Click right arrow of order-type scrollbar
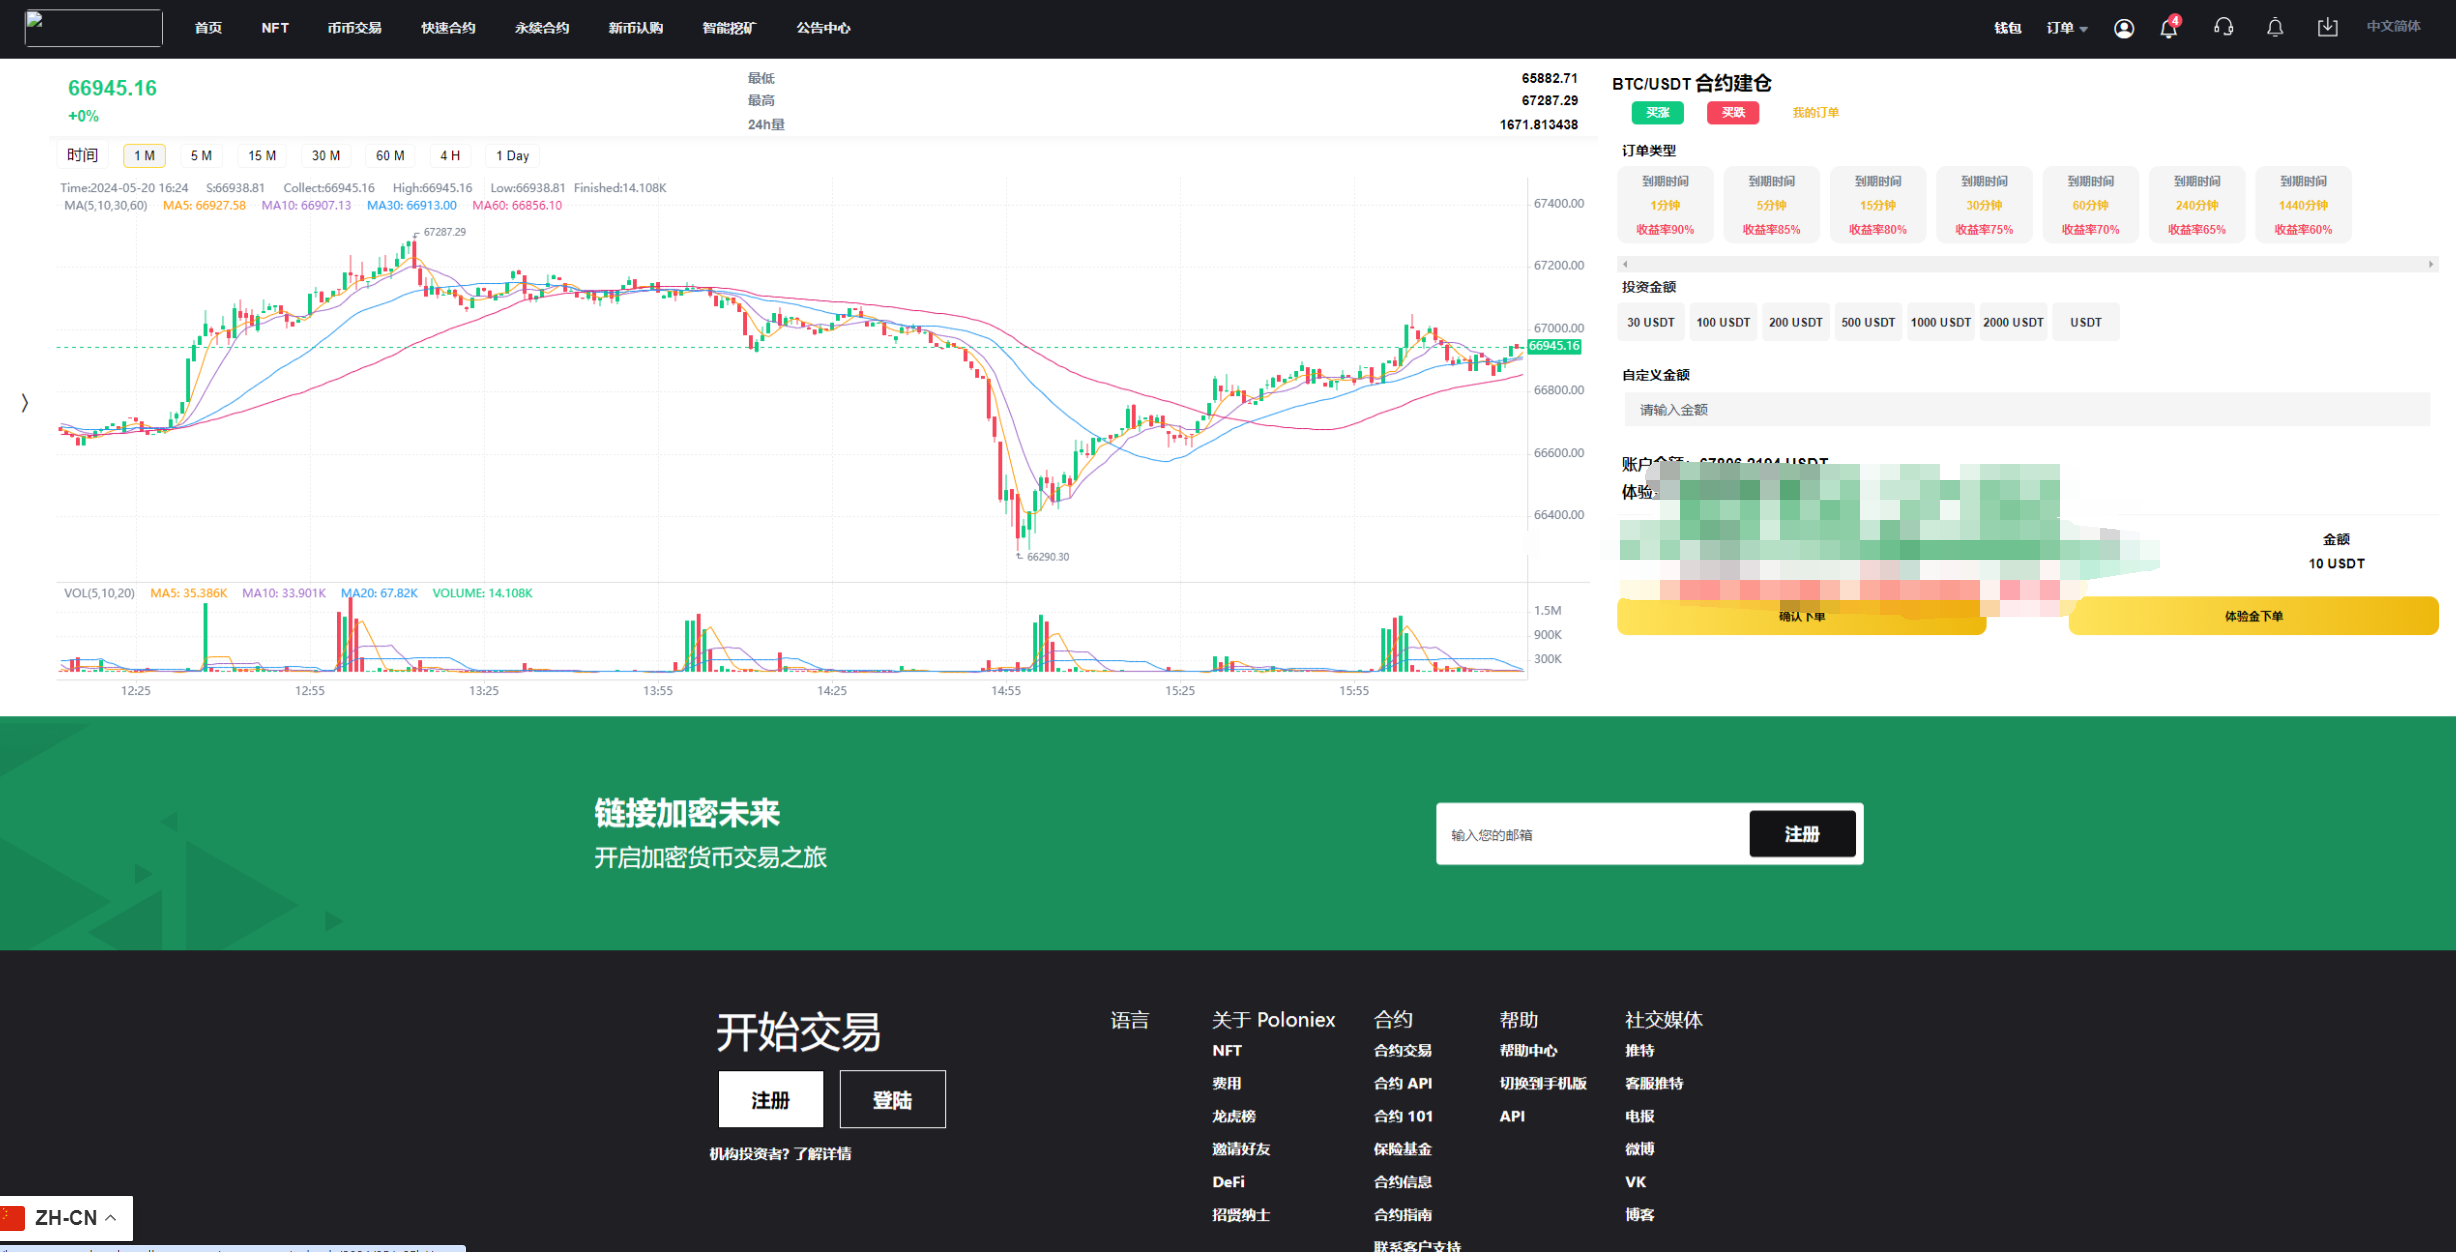 [2430, 264]
